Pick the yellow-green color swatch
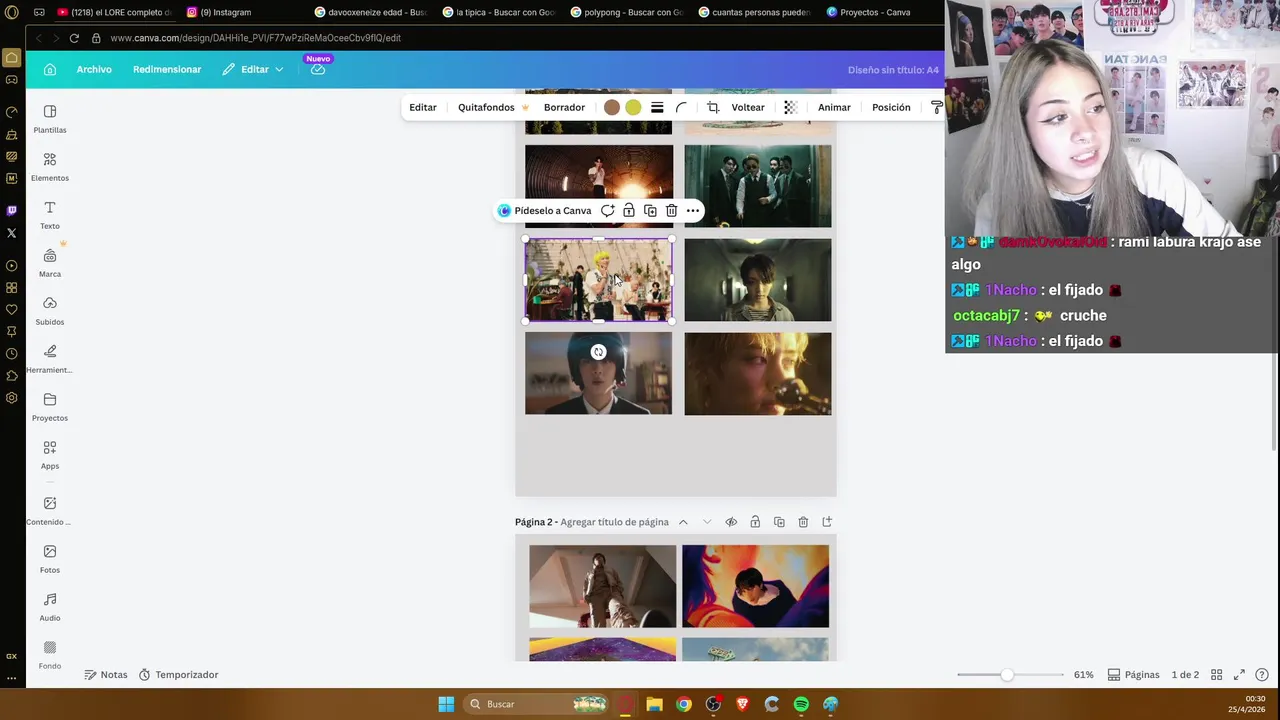The image size is (1280, 720). [633, 107]
